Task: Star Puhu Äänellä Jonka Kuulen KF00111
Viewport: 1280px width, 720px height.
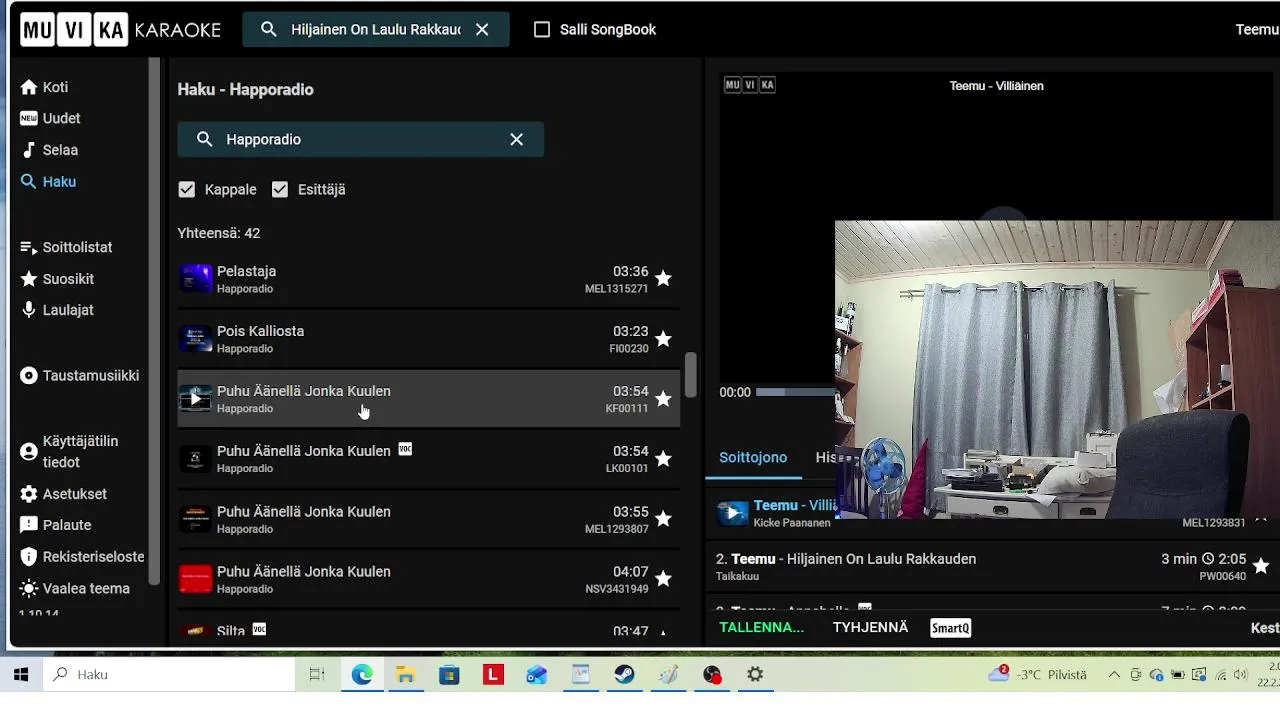Action: (x=663, y=398)
